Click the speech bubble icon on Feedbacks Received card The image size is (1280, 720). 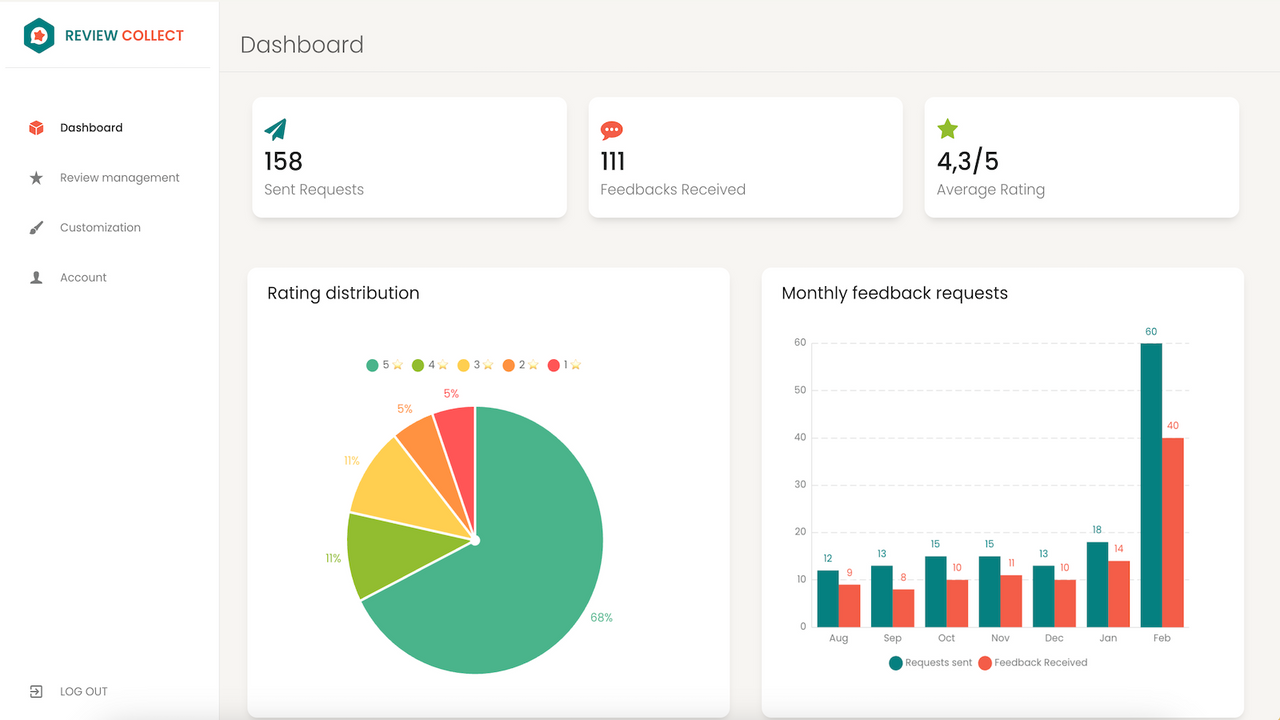[x=611, y=129]
